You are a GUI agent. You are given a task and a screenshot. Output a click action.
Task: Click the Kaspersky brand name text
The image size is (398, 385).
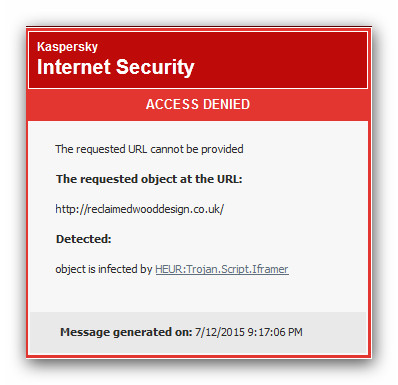coord(67,47)
